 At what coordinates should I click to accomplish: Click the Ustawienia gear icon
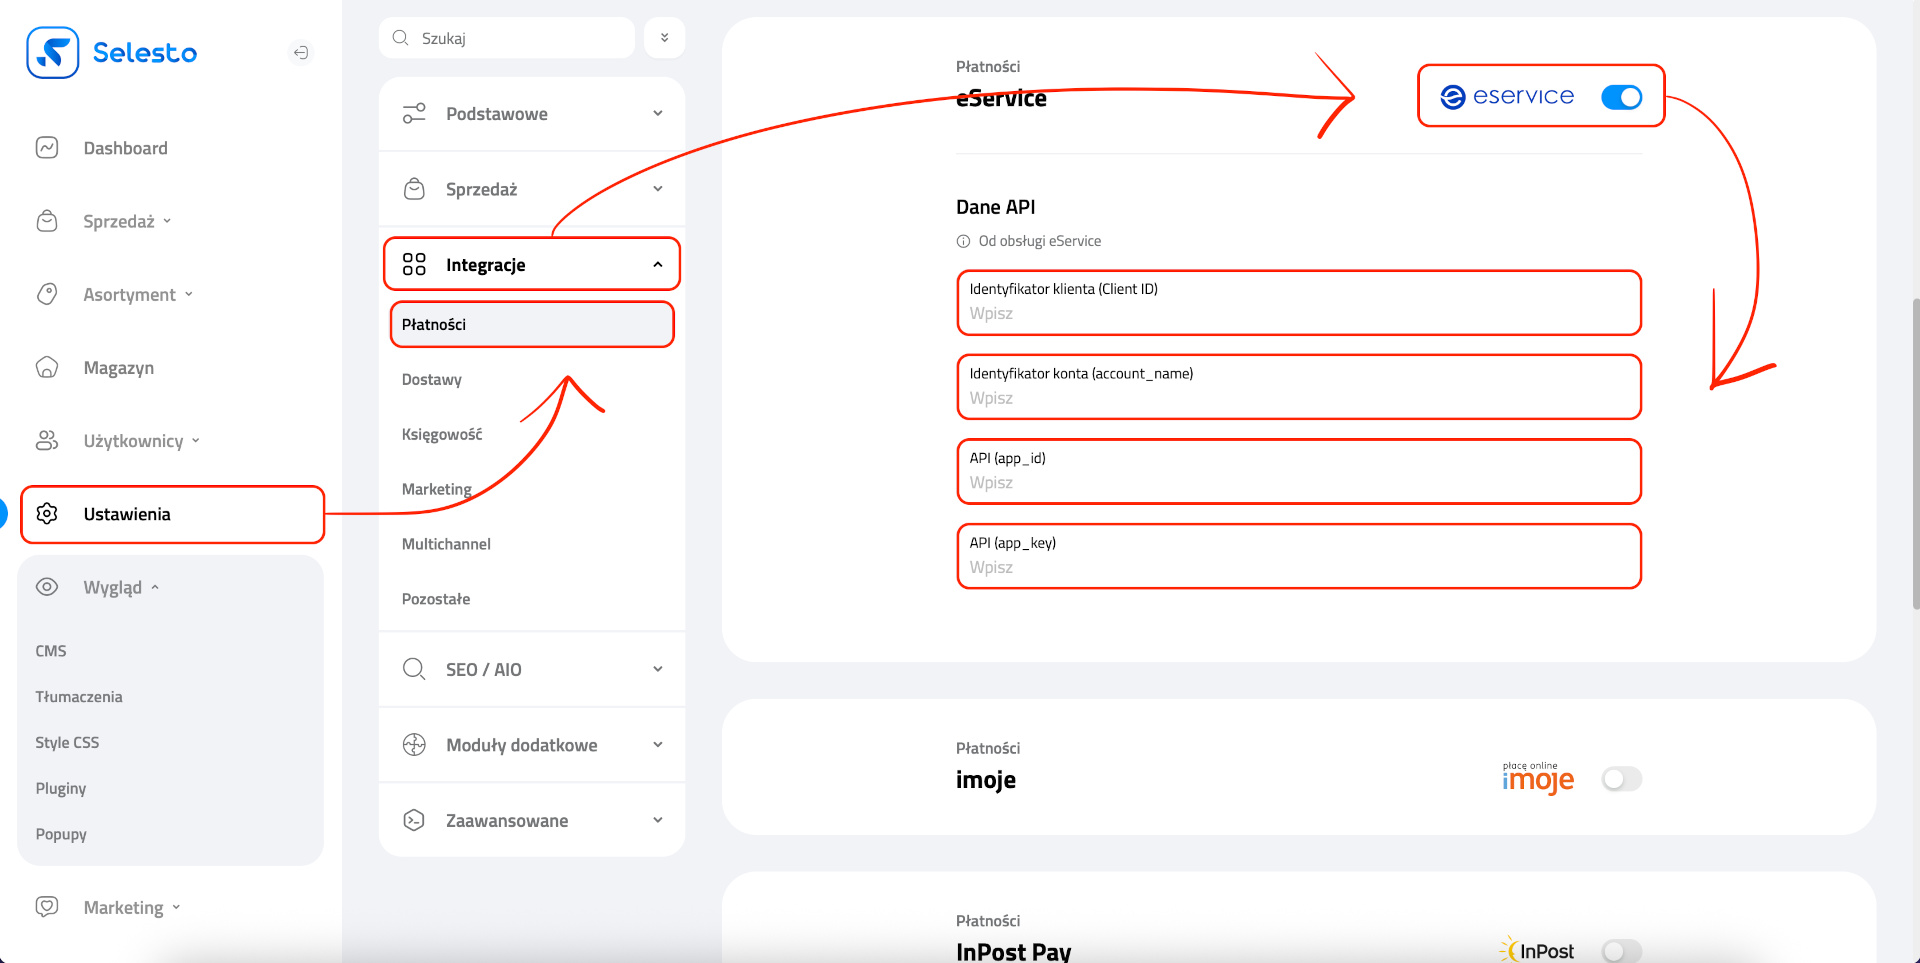[x=47, y=513]
